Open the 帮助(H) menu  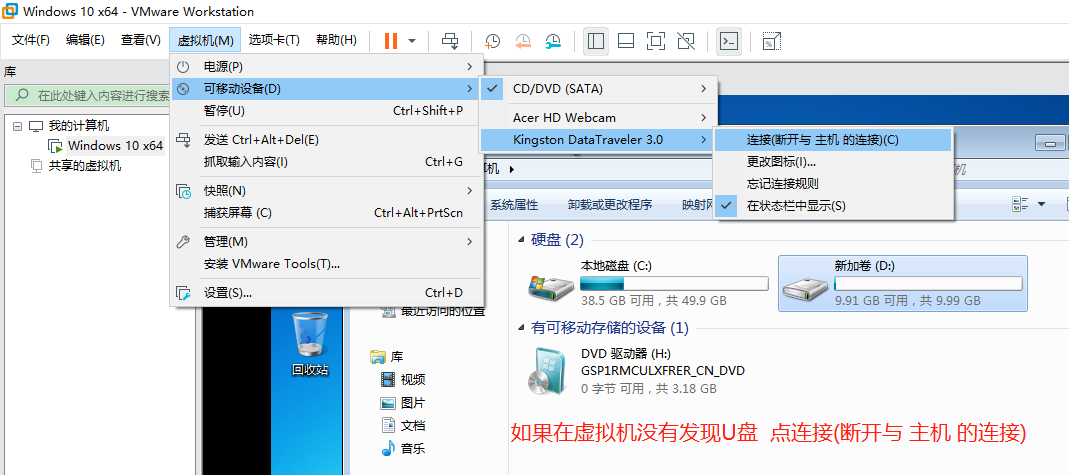[336, 40]
